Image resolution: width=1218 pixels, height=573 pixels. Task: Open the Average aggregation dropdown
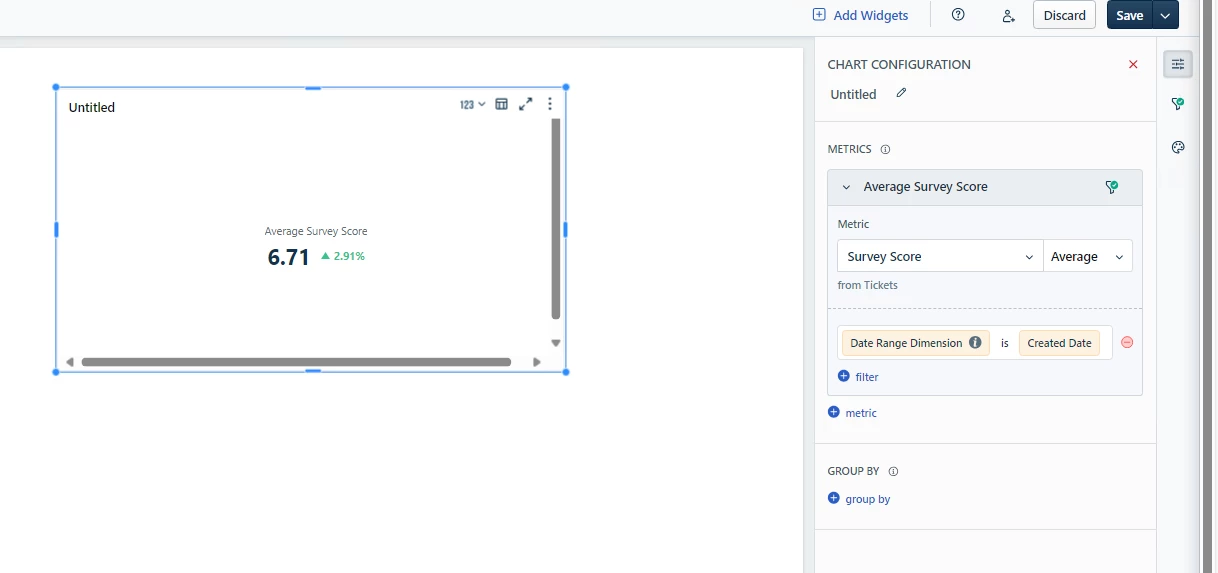tap(1088, 256)
